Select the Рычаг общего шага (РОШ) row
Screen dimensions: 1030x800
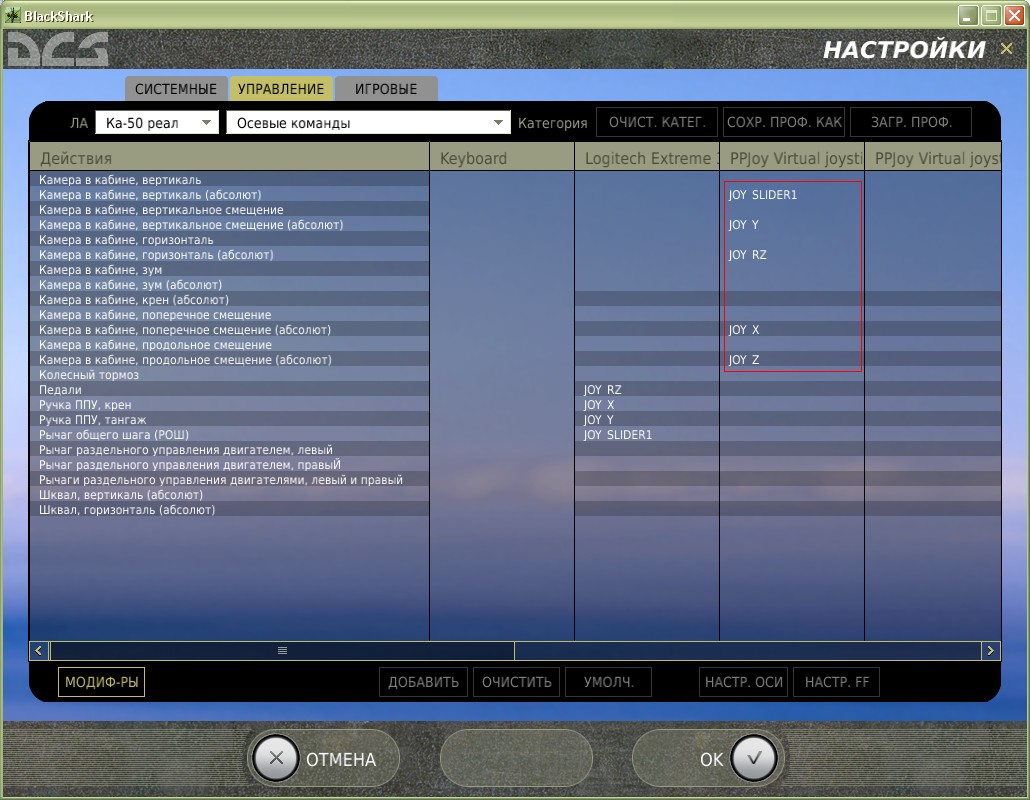coord(229,435)
